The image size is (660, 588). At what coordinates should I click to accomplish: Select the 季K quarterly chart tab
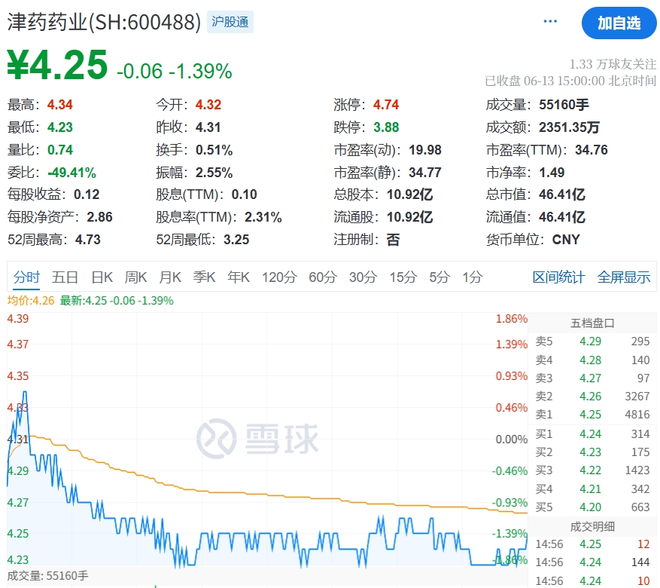[204, 277]
